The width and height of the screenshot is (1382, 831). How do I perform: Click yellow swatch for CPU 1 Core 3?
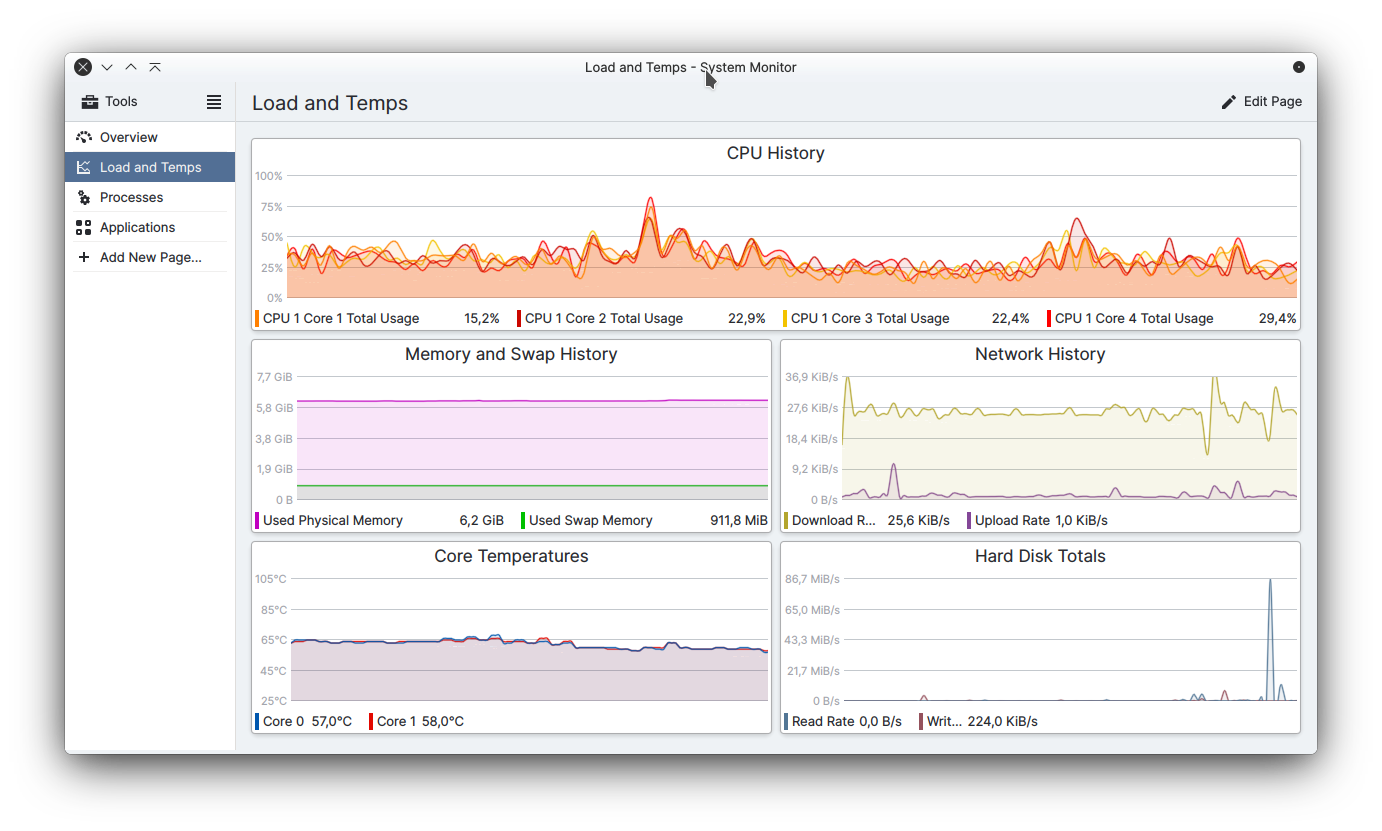point(785,318)
